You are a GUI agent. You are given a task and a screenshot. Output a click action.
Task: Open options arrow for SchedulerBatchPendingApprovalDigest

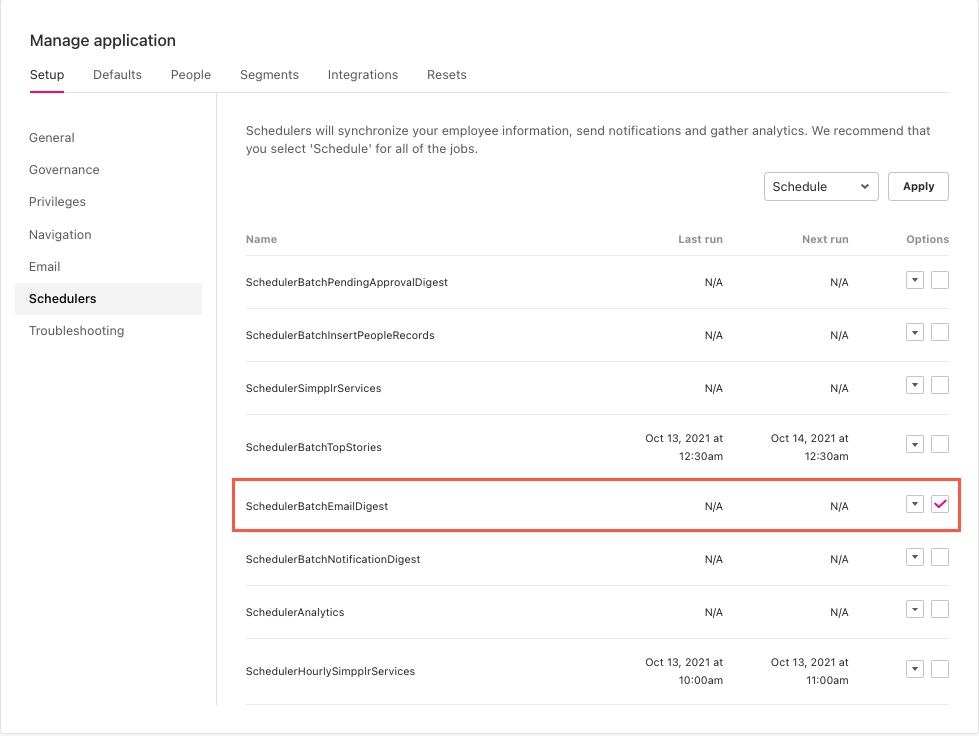[915, 280]
